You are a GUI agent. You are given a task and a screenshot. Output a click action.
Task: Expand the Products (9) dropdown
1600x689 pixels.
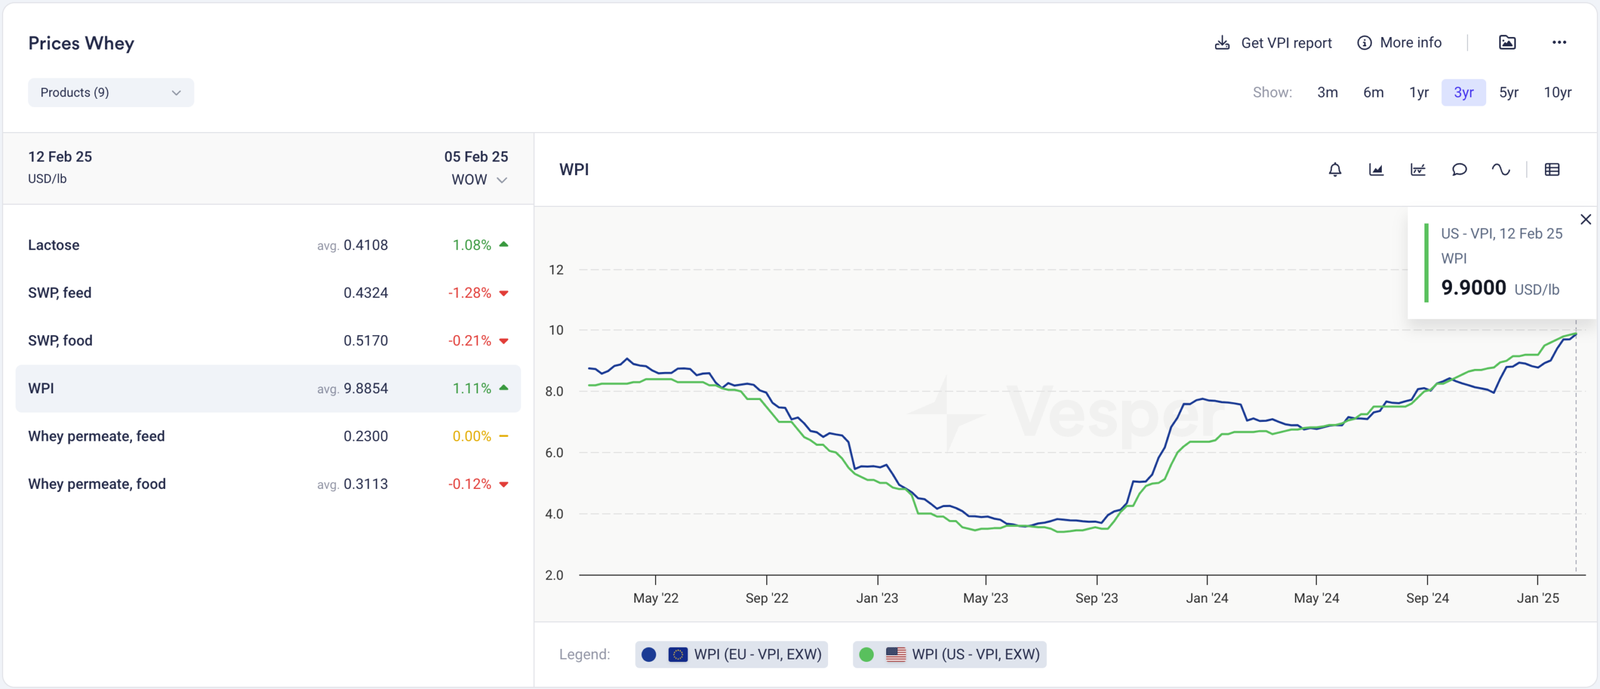110,92
